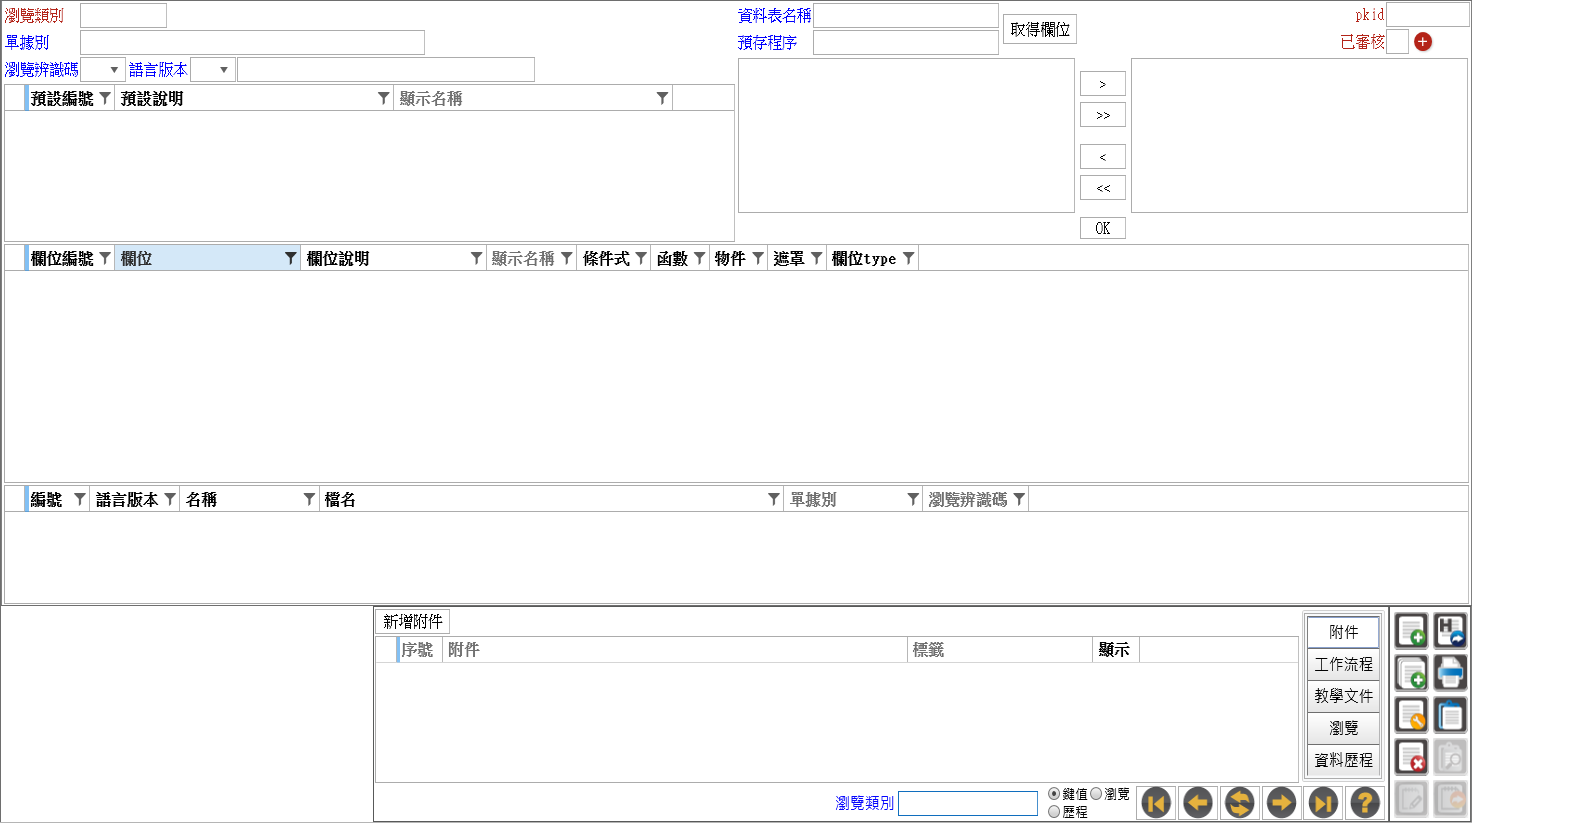Screen dimensions: 1584x823
Task: Click the delete document icon with red X
Action: pos(1411,758)
